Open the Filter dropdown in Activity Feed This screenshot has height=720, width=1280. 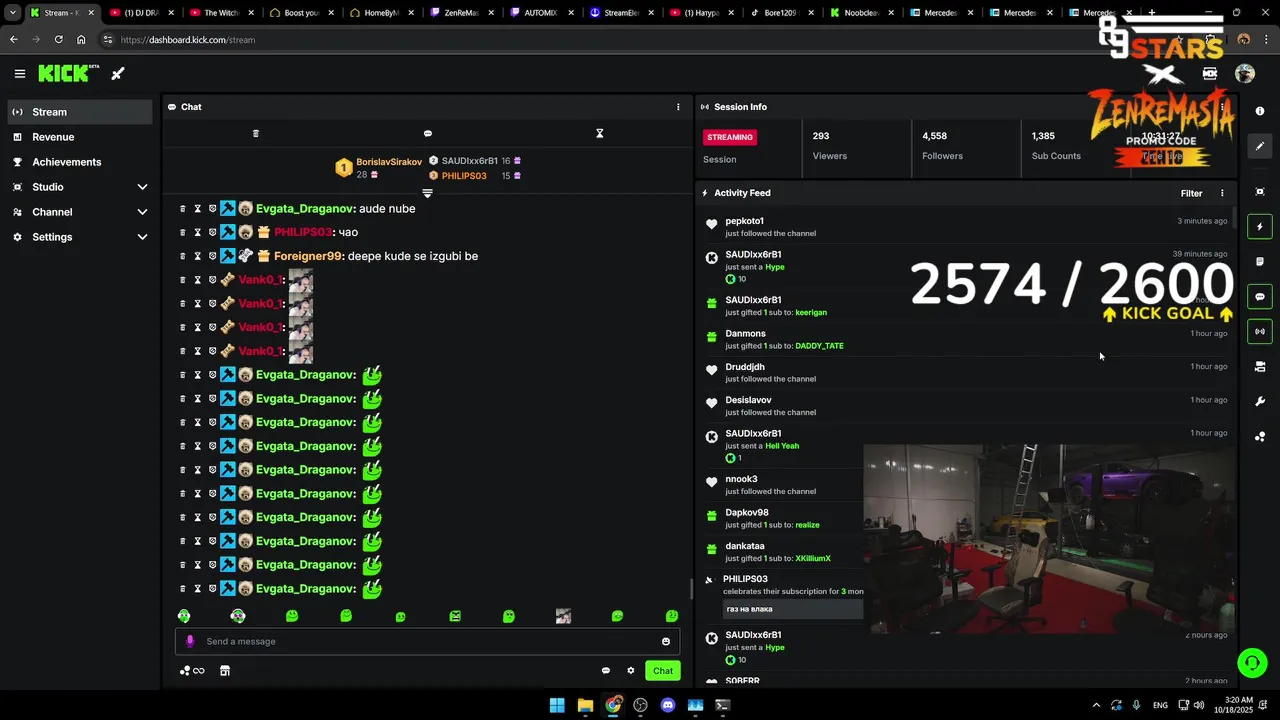tap(1191, 193)
